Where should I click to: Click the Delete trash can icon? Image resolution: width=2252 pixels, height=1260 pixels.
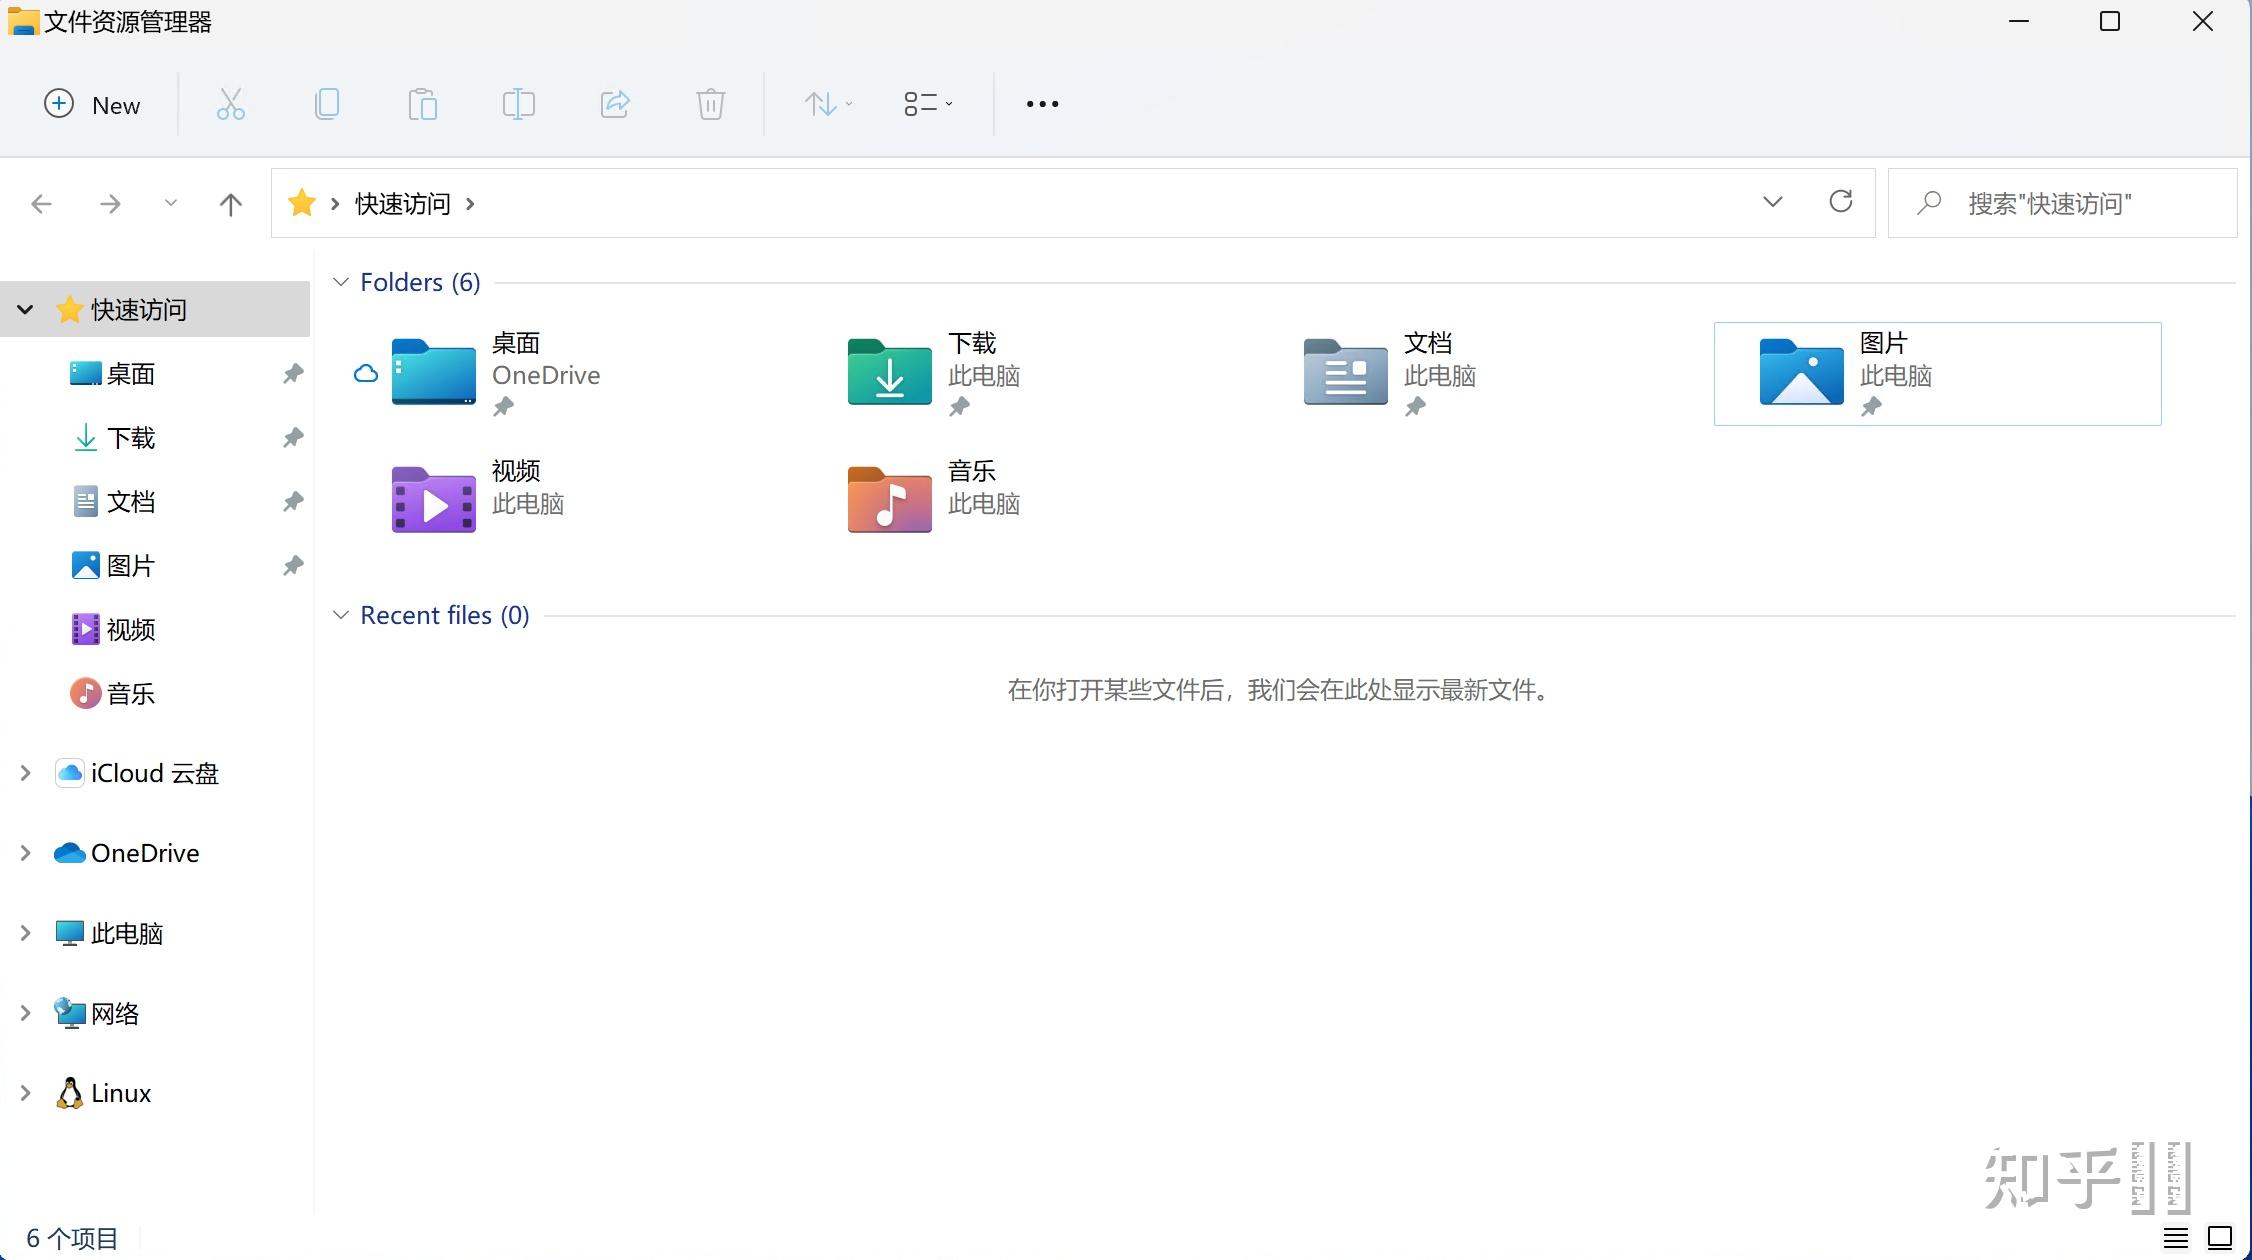[710, 104]
